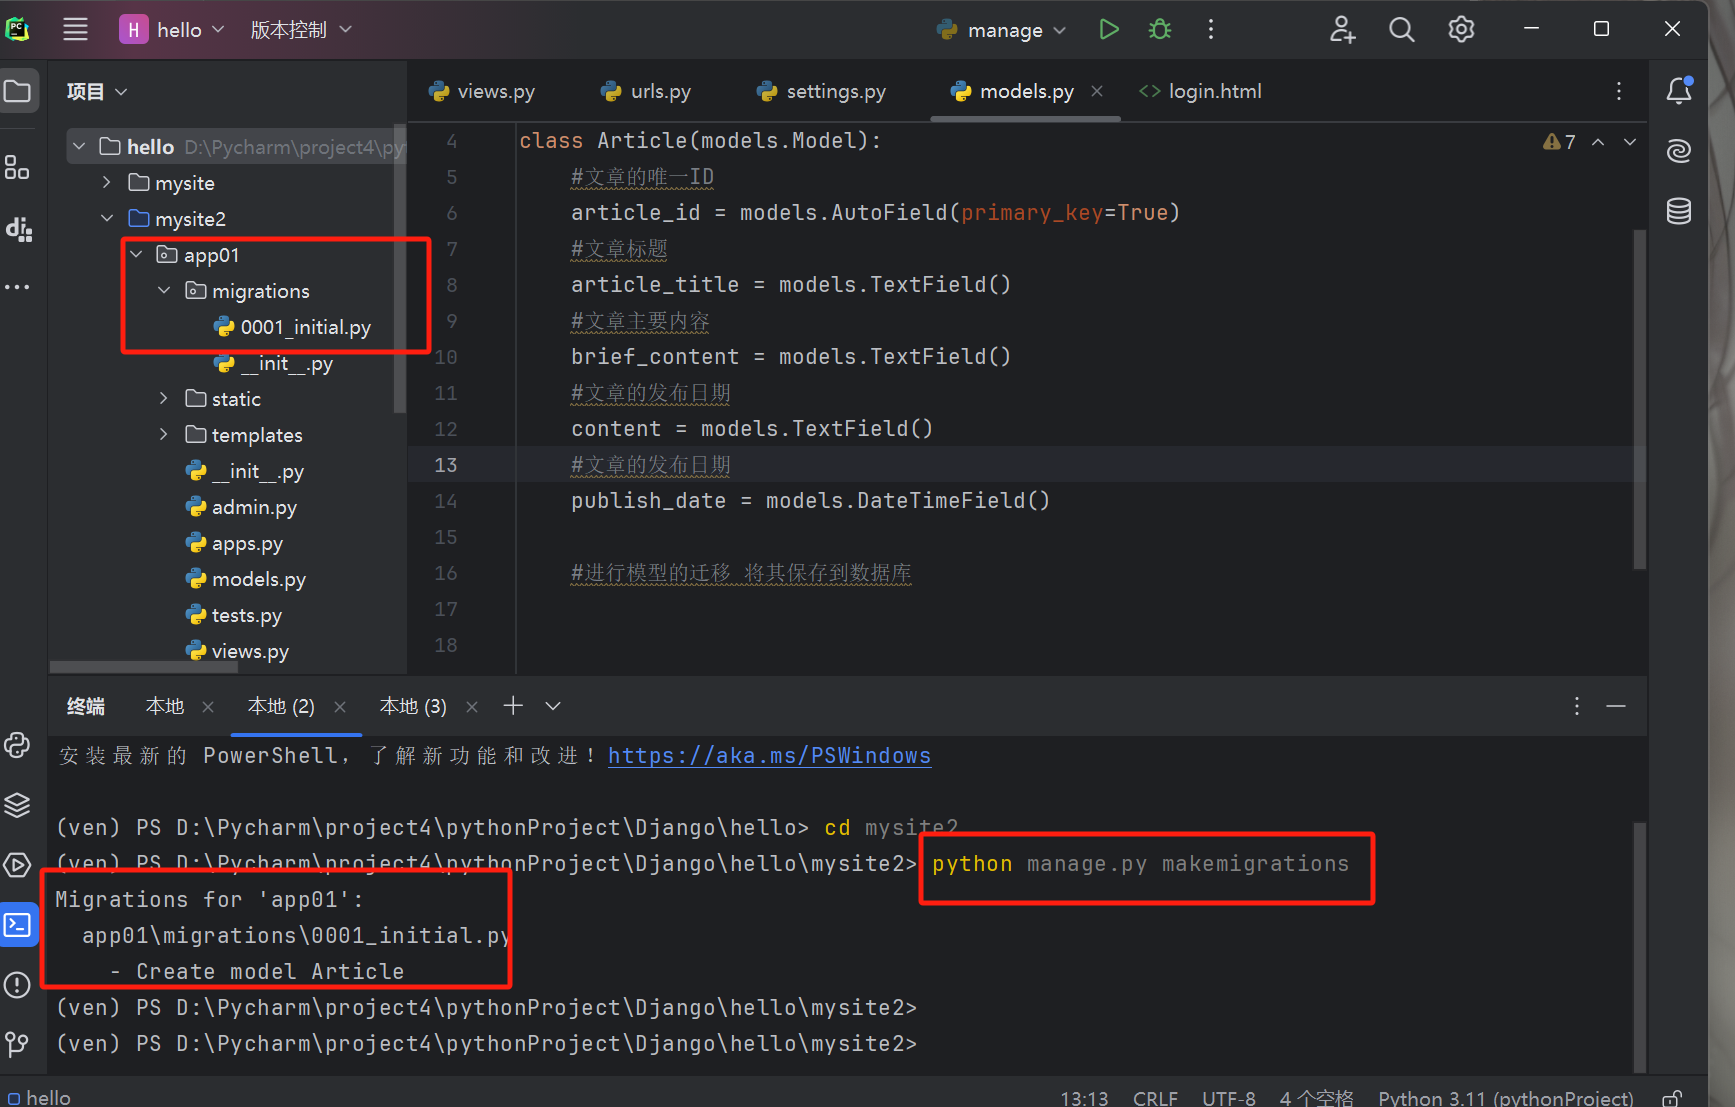
Task: Show more tool windows ellipsis
Action: (x=18, y=287)
